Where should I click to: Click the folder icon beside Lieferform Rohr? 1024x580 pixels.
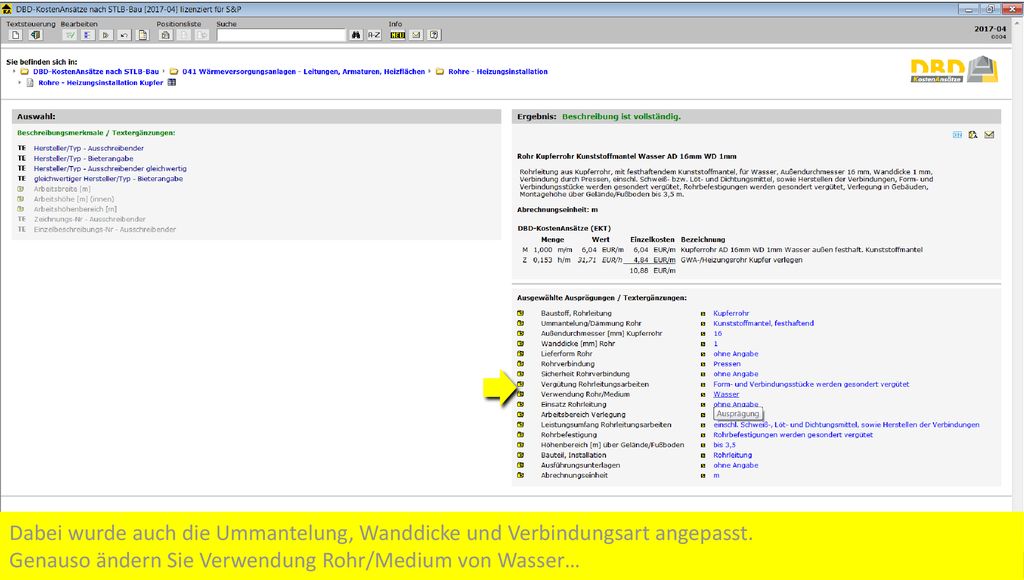[x=520, y=354]
